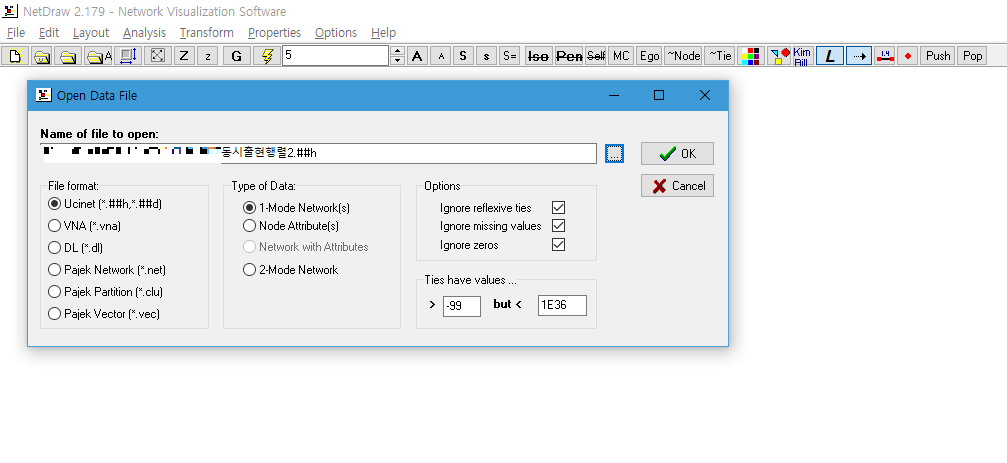Viewport: 1007px width, 463px height.
Task: Click the lightning bolt layout icon
Action: pos(267,56)
